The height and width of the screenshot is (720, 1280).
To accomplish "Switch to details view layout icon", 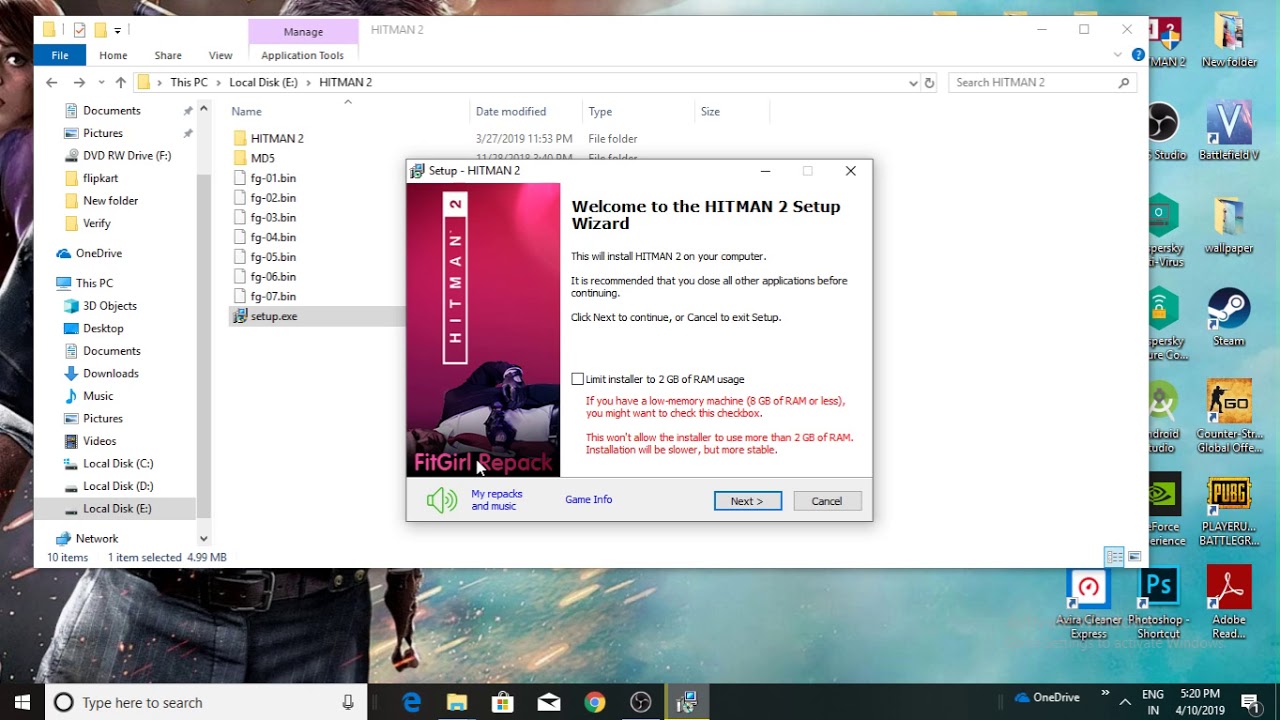I will coord(1115,557).
